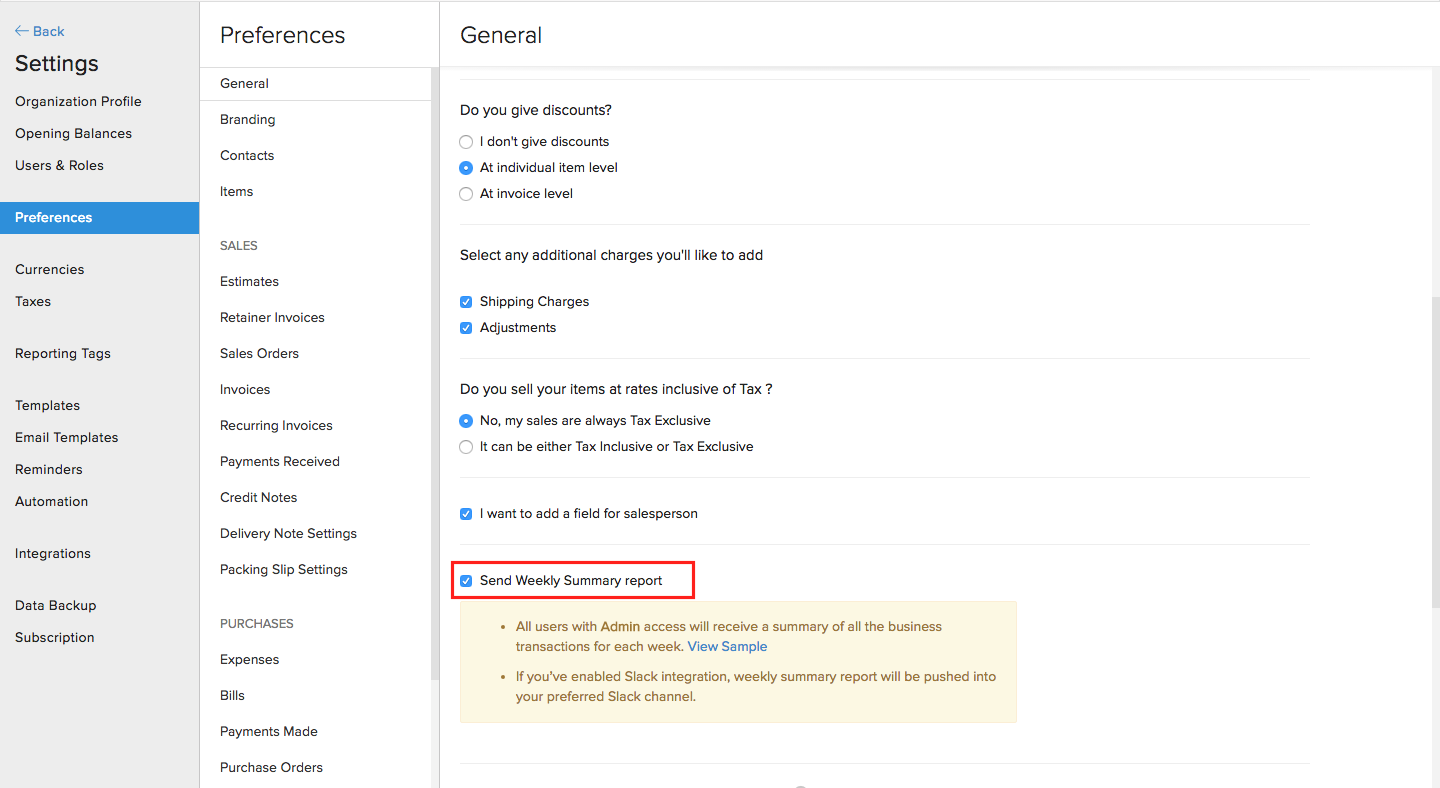1440x788 pixels.
Task: Switch to Invoices preferences
Action: click(245, 389)
